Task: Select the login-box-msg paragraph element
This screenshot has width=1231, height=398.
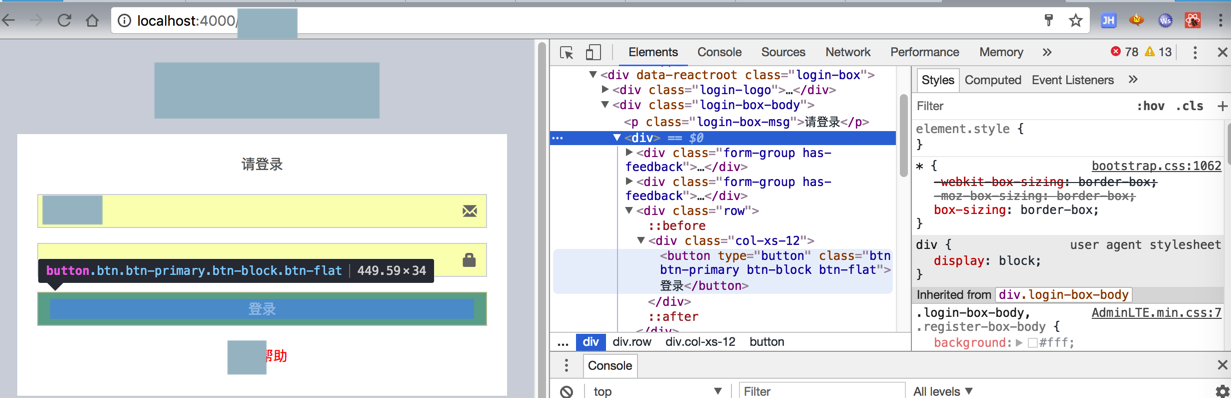Action: pos(745,122)
